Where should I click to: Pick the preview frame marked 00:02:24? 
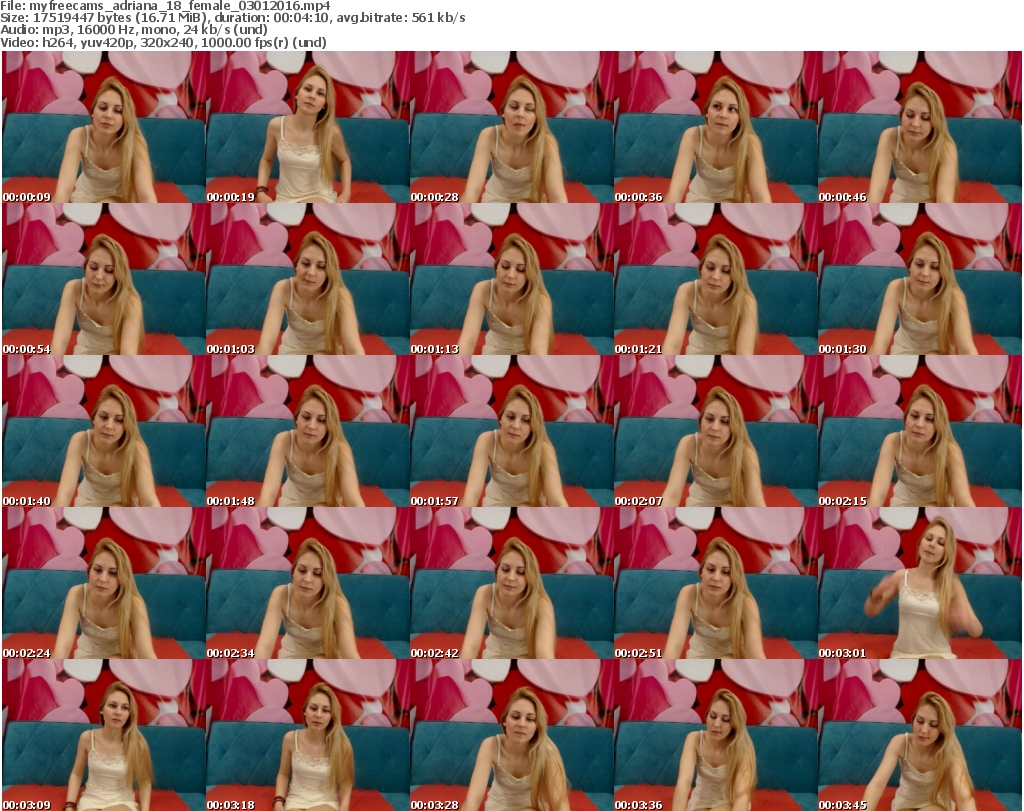[x=104, y=583]
